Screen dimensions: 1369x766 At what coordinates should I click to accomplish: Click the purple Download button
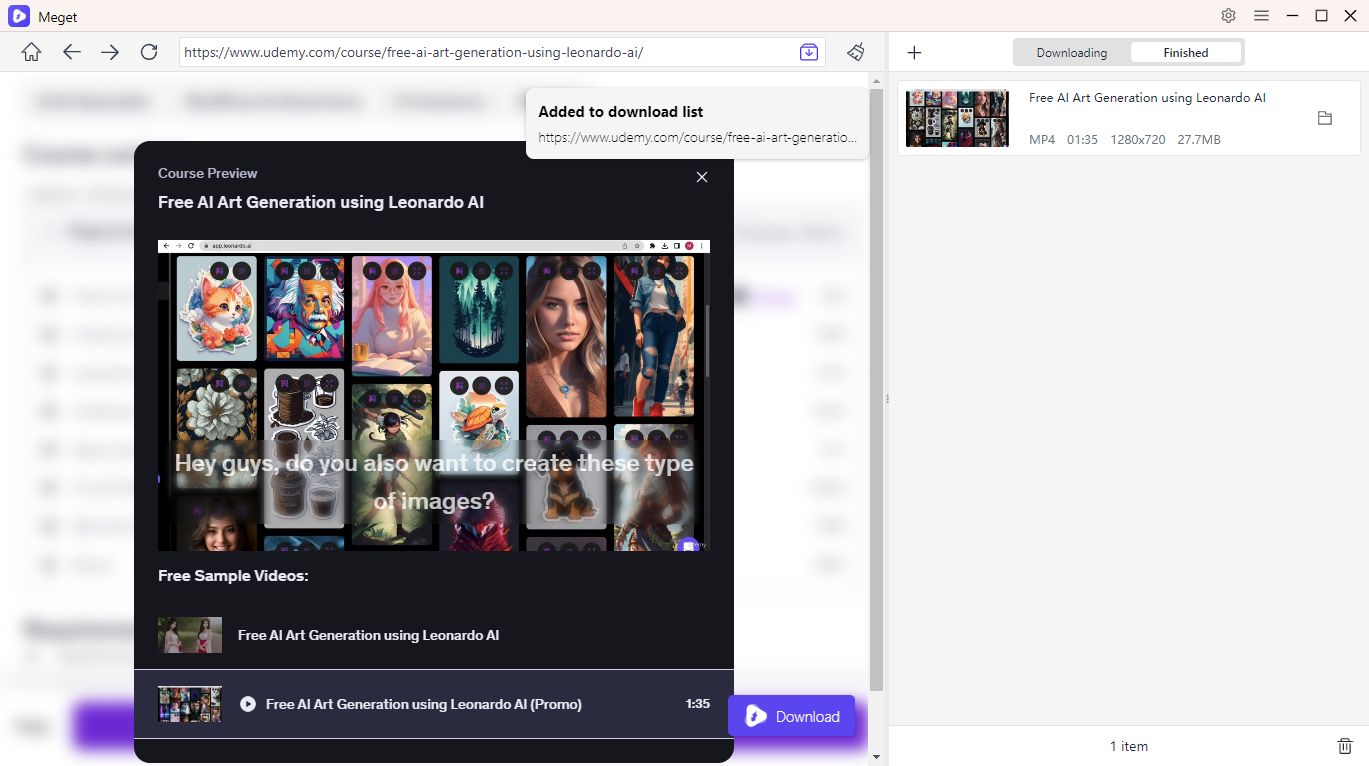[x=792, y=716]
